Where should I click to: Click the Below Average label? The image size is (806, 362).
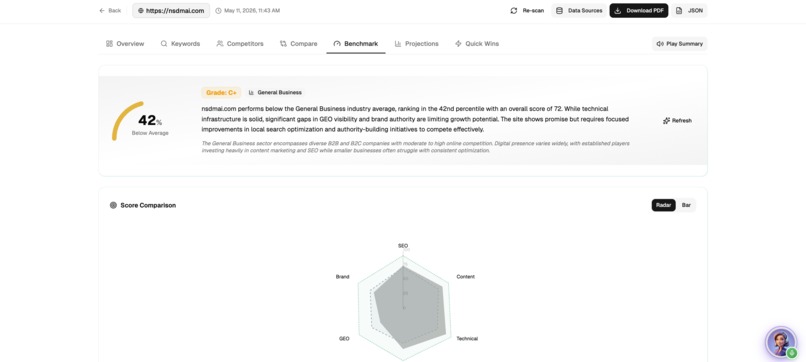(x=150, y=133)
